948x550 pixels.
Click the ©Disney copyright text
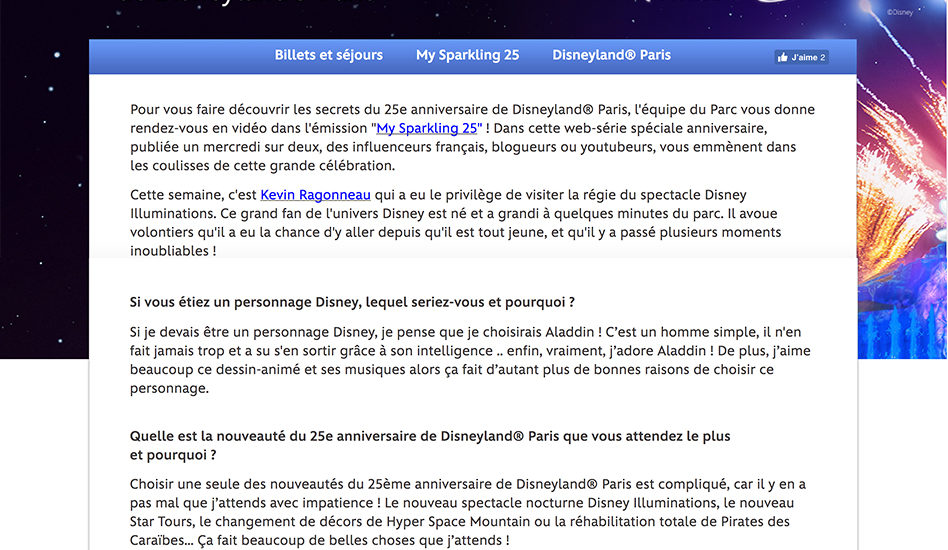(x=900, y=12)
